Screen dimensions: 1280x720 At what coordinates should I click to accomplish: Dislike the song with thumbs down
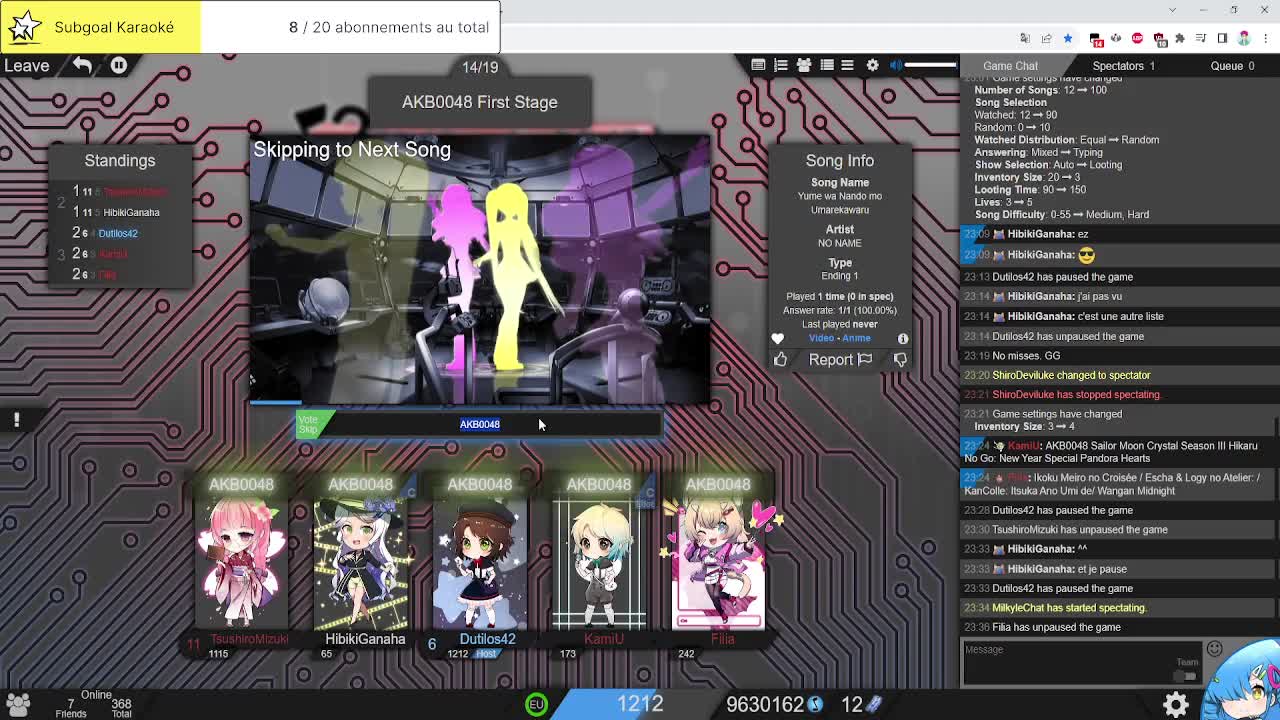pyautogui.click(x=900, y=360)
